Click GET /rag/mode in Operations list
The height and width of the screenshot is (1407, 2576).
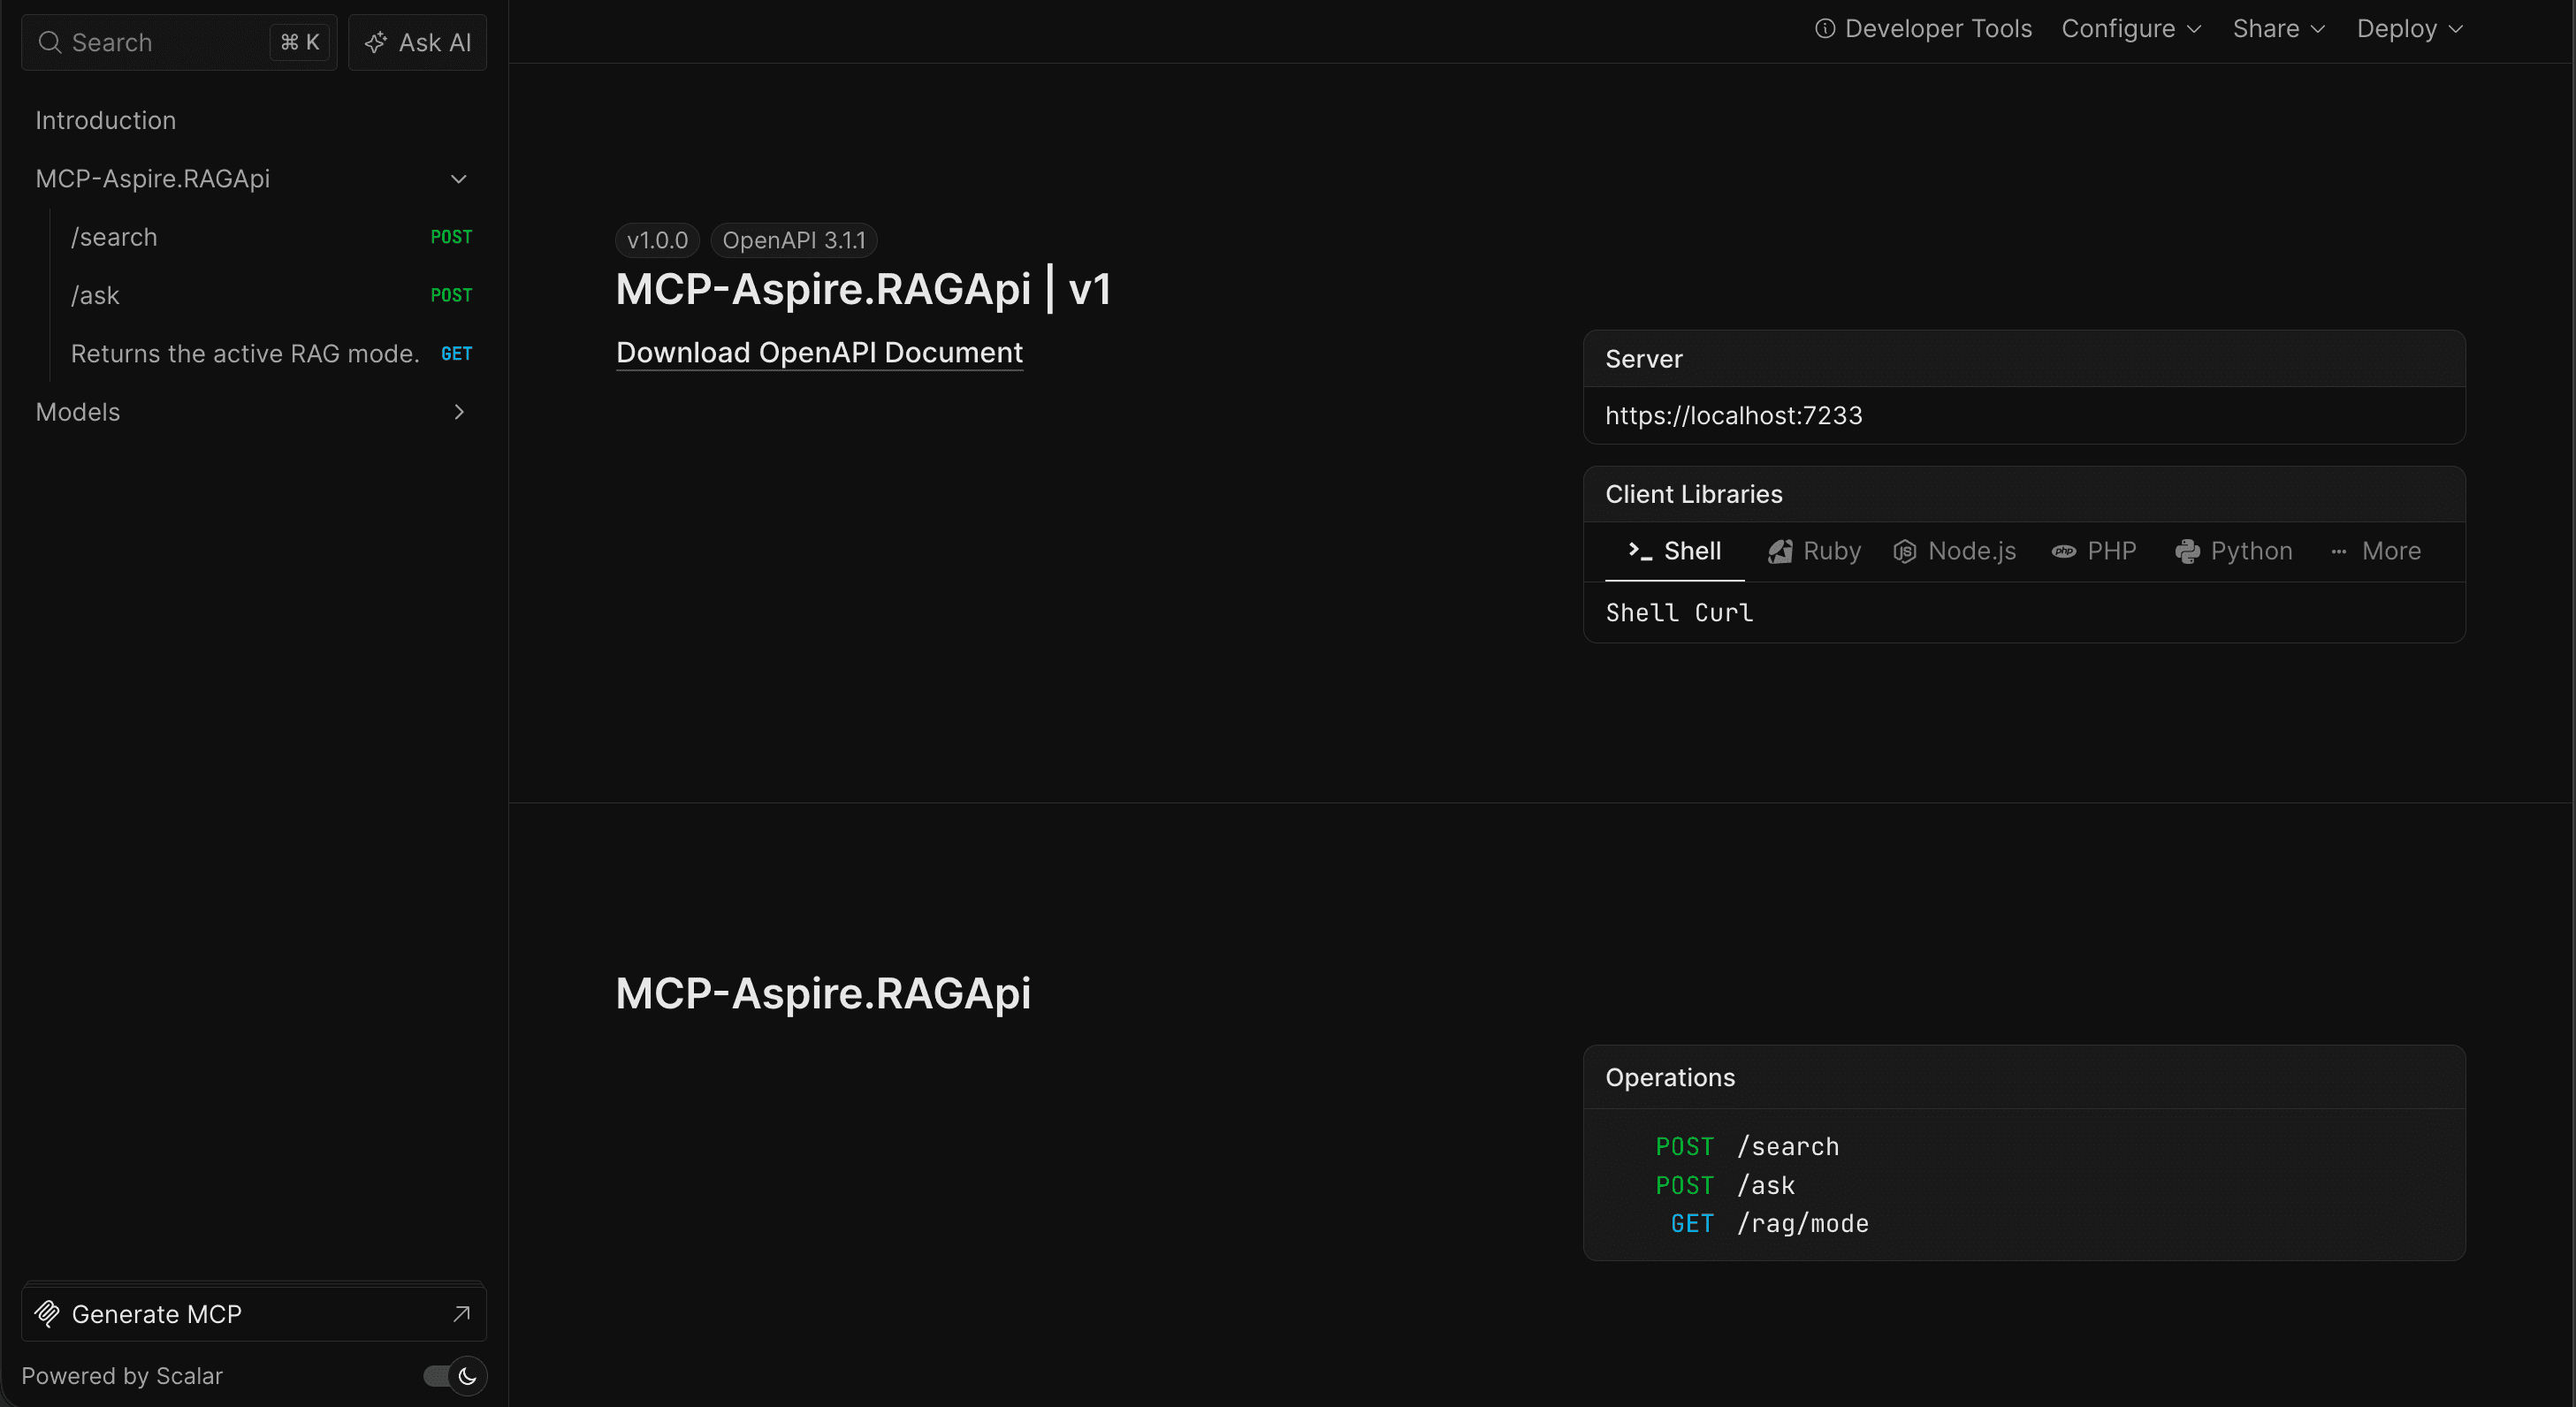[1769, 1223]
